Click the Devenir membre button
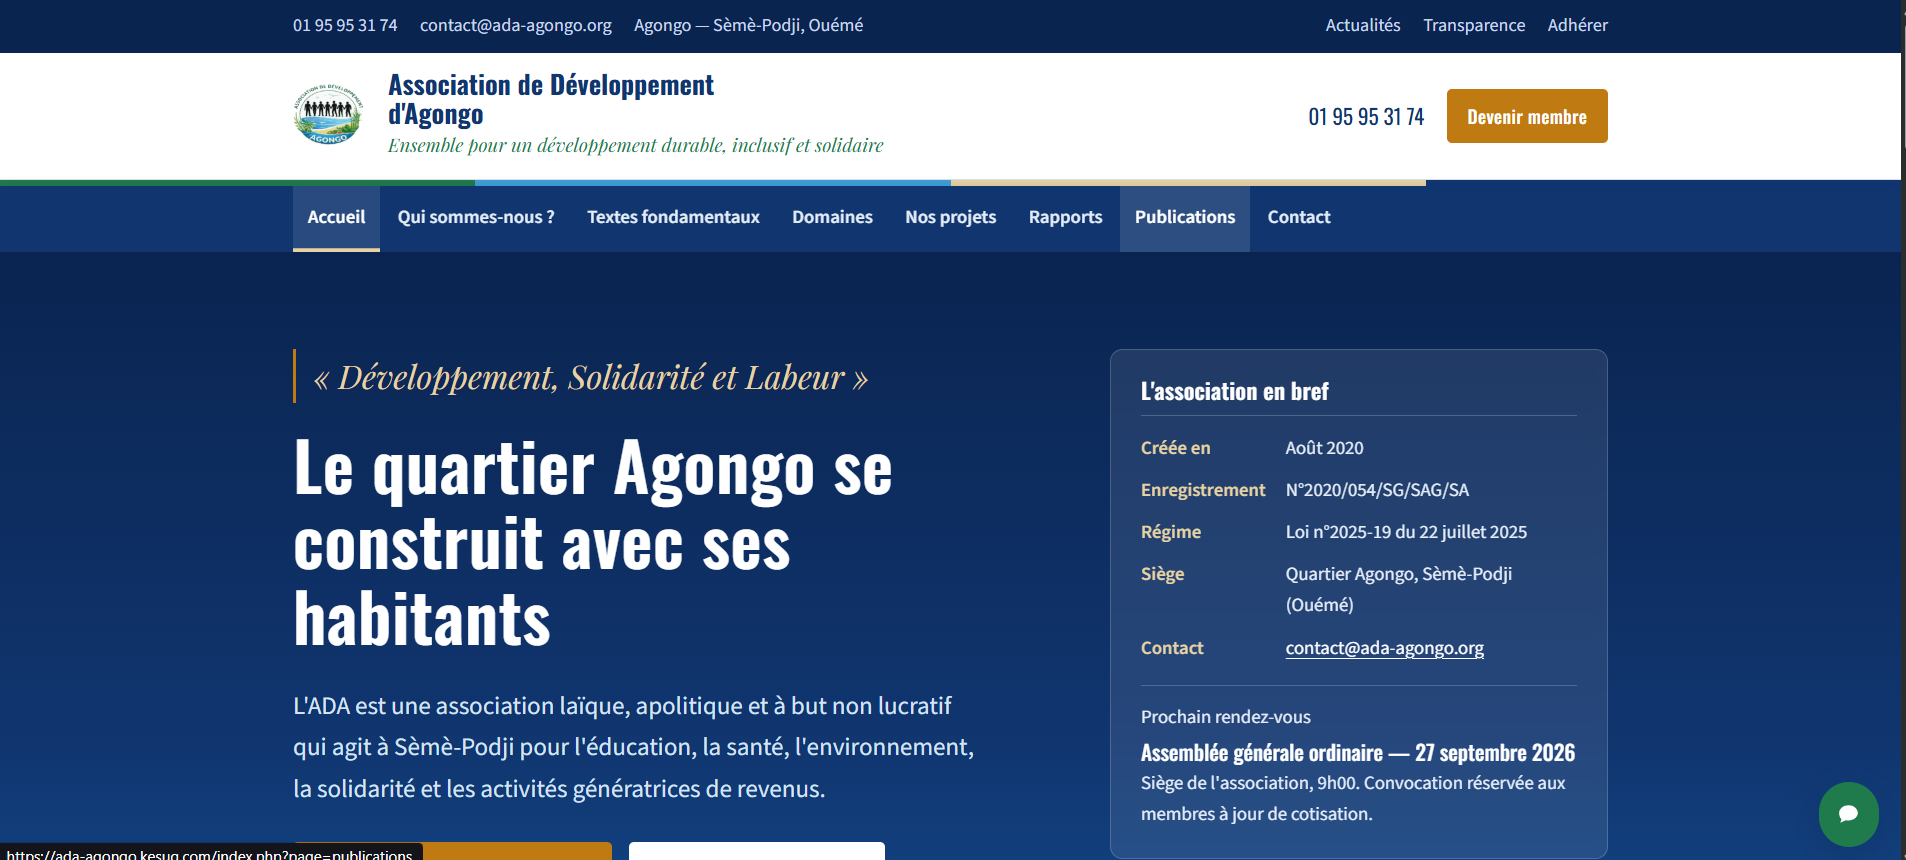 (x=1527, y=116)
